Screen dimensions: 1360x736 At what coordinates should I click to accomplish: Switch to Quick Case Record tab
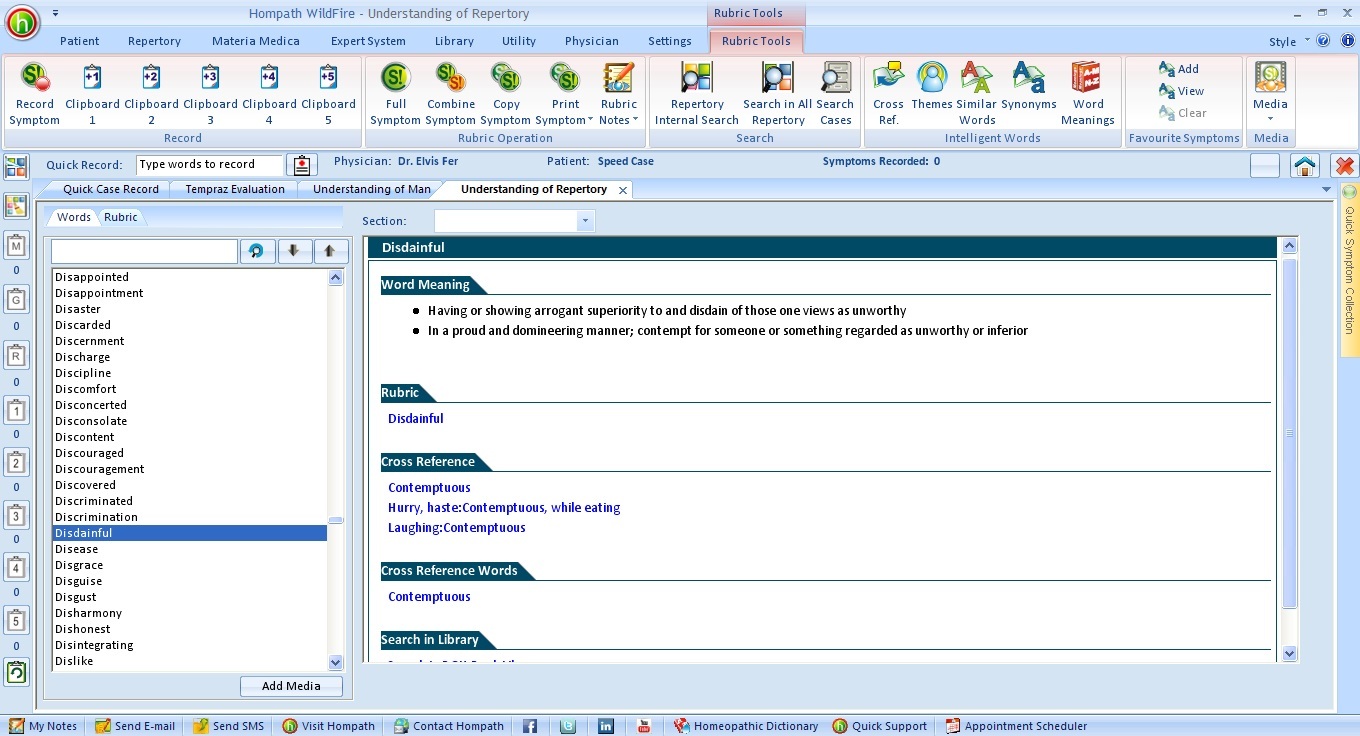[111, 189]
